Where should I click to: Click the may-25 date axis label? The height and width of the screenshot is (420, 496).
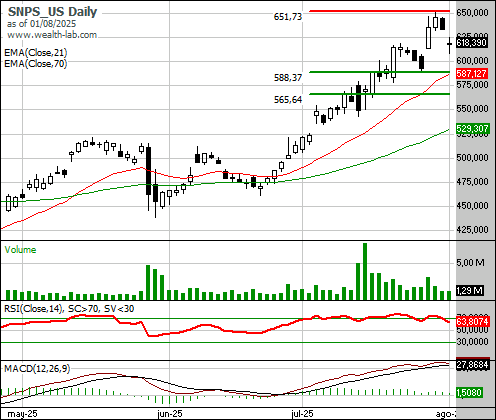click(x=22, y=414)
